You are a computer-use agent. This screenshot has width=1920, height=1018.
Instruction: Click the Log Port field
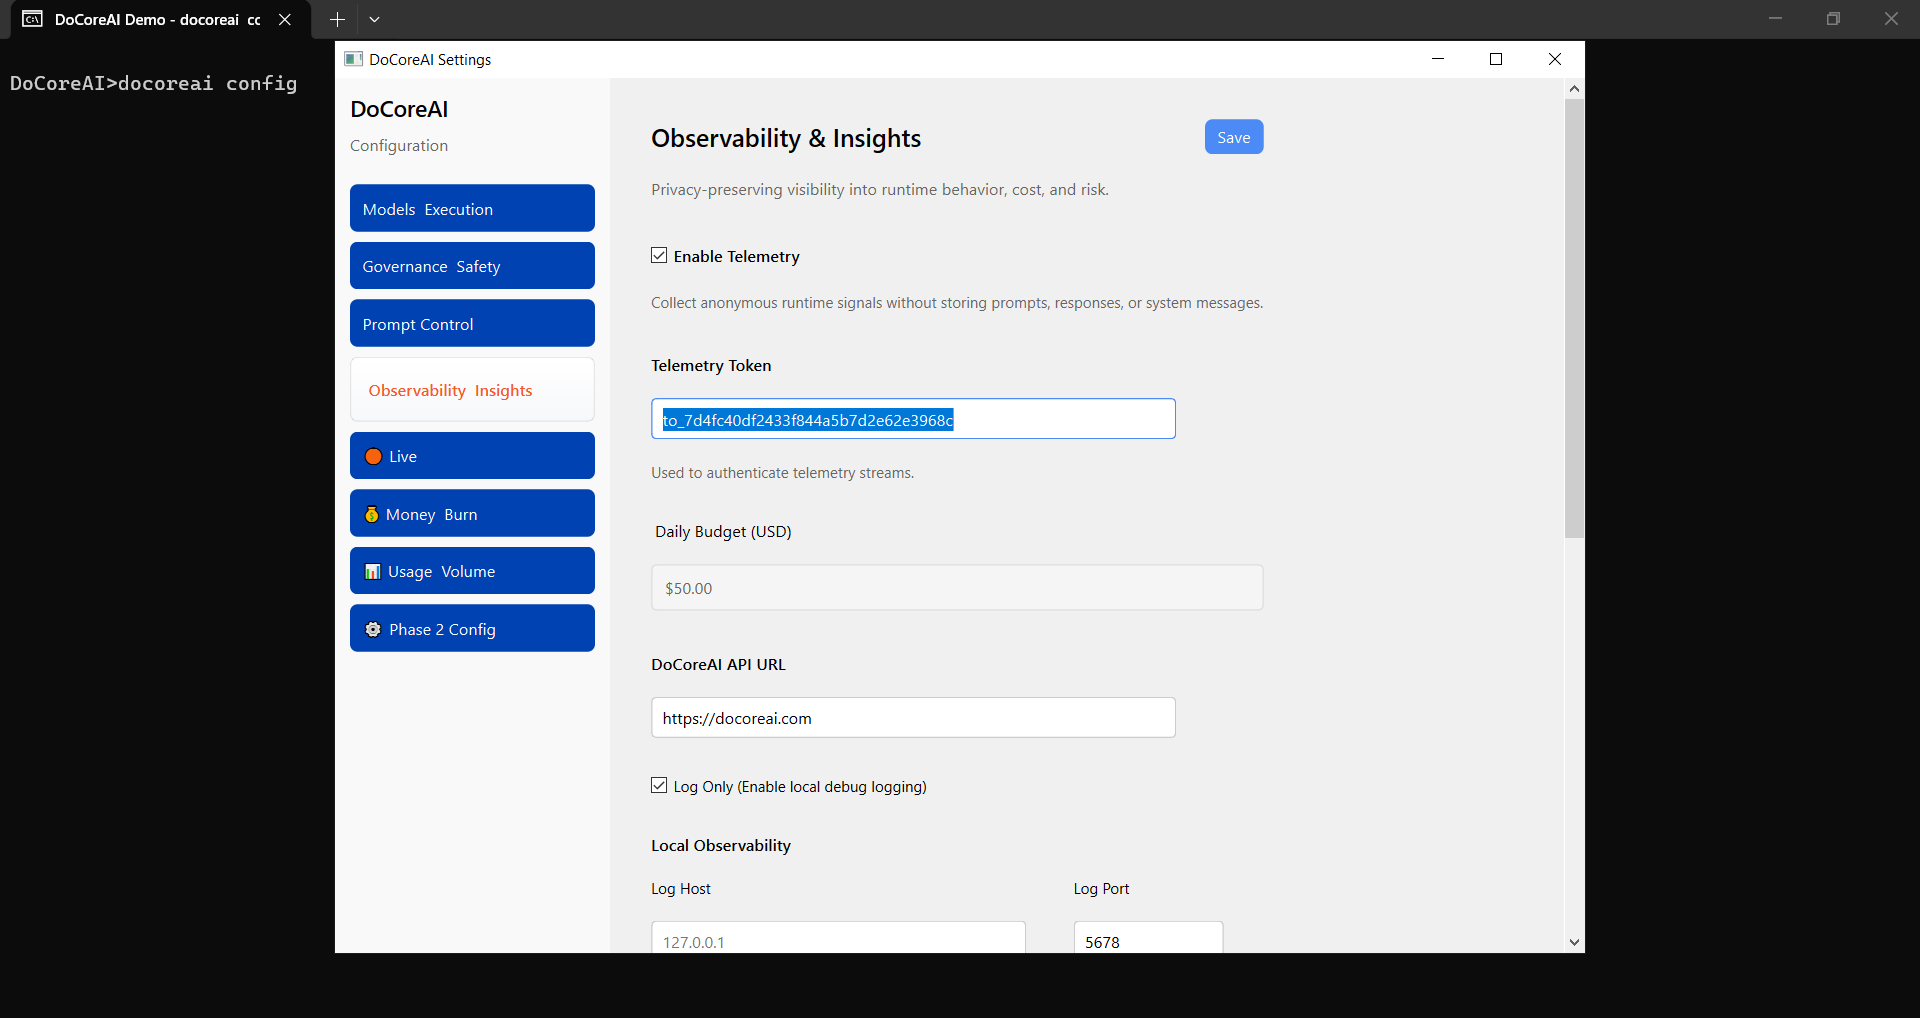coord(1148,938)
